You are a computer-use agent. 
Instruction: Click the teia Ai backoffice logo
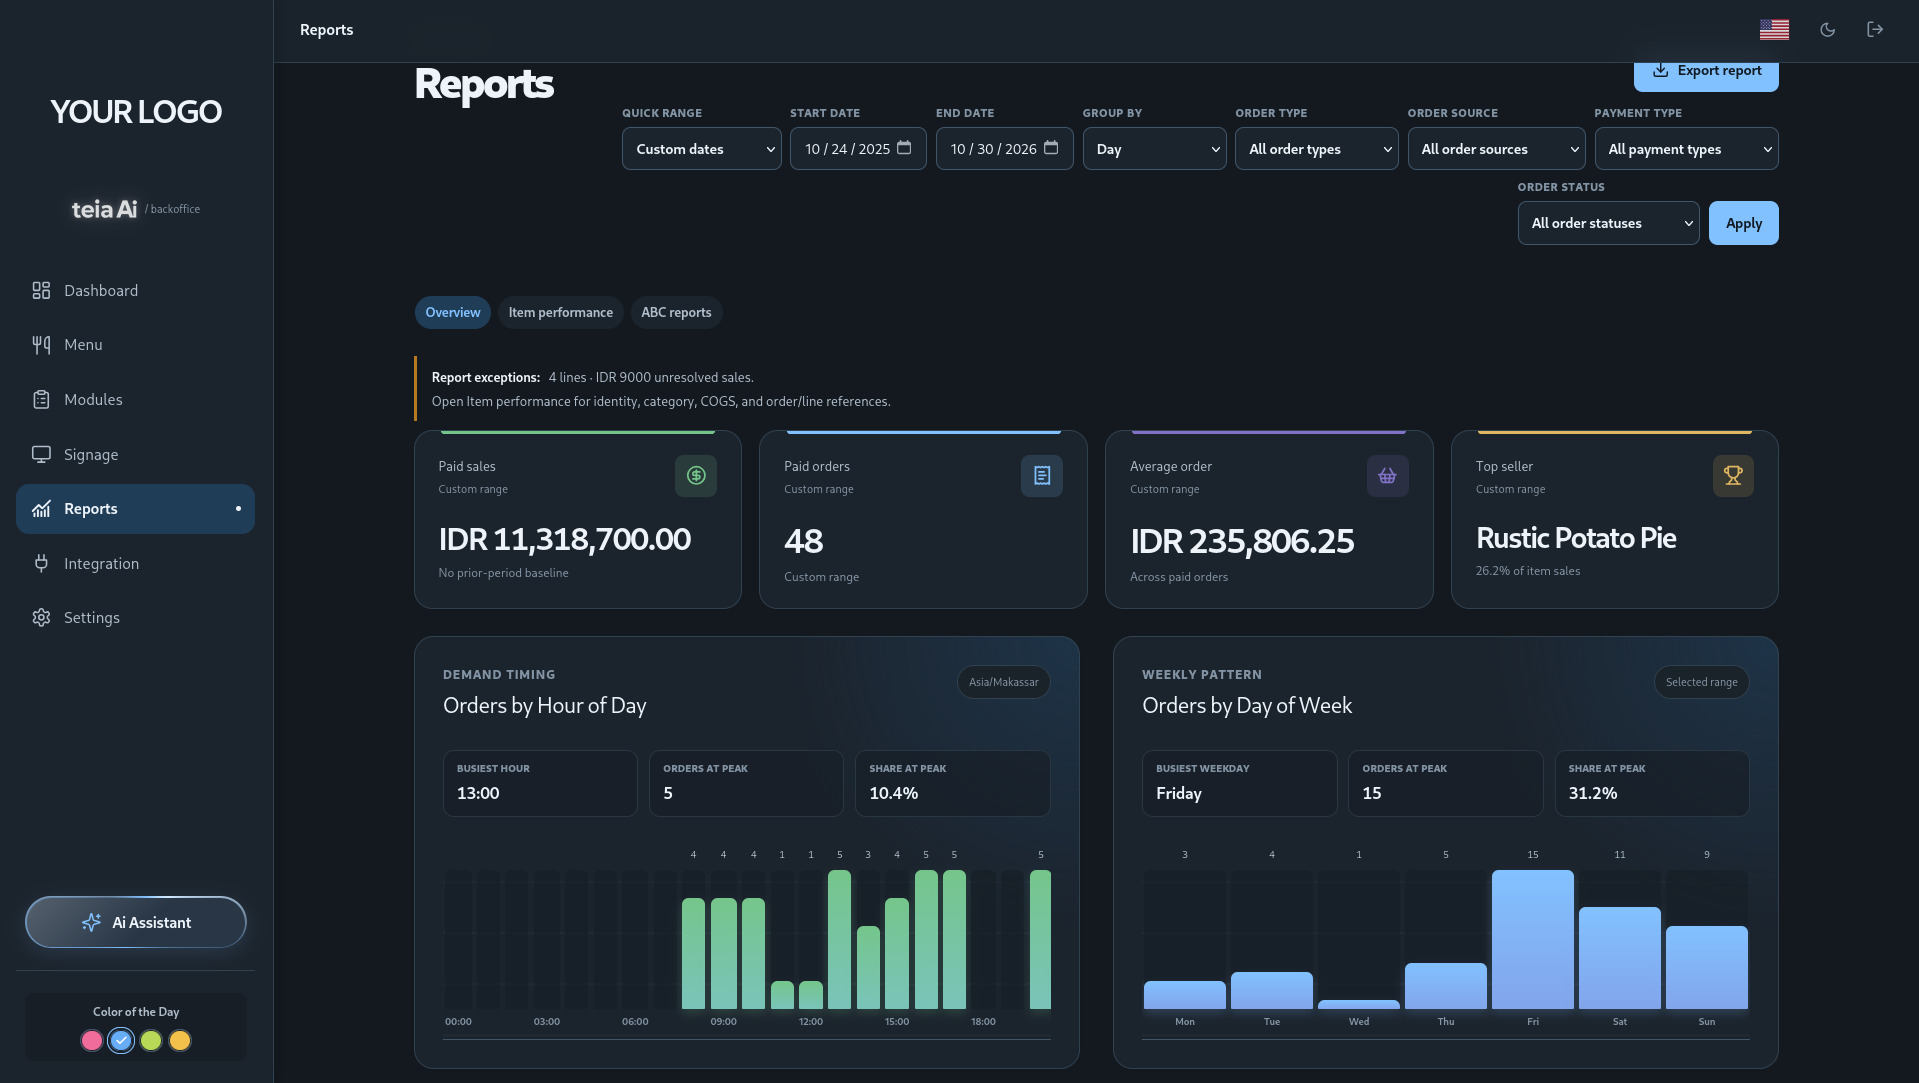136,209
